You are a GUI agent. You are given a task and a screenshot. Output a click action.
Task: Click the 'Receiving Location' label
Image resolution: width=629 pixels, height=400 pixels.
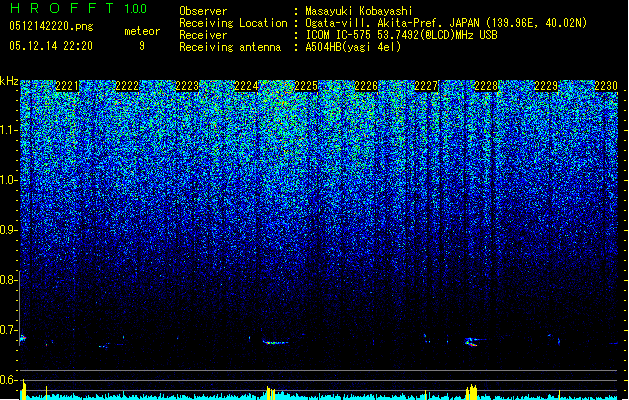pyautogui.click(x=233, y=23)
